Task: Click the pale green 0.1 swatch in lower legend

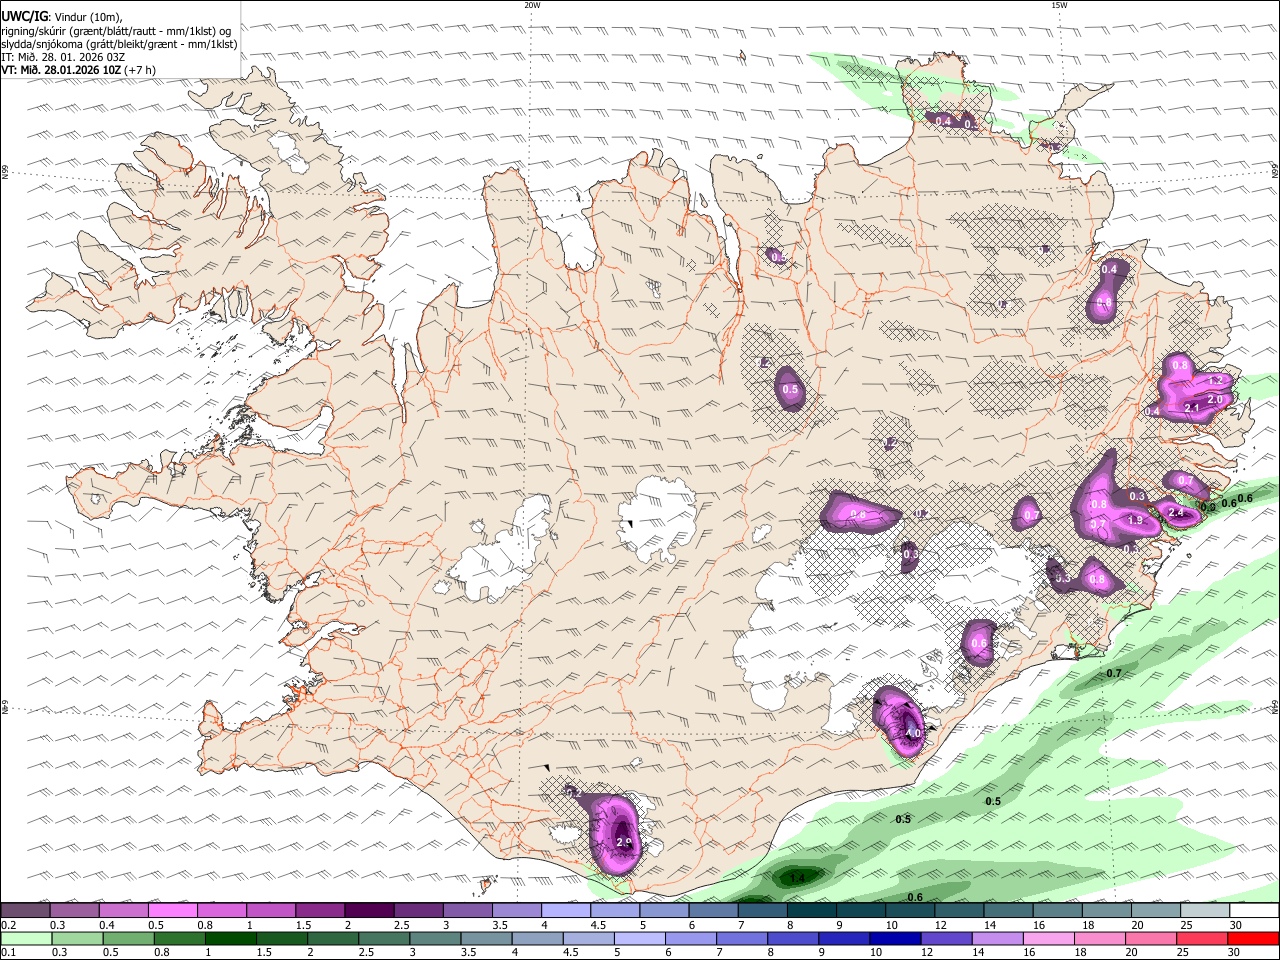Action: click(25, 938)
